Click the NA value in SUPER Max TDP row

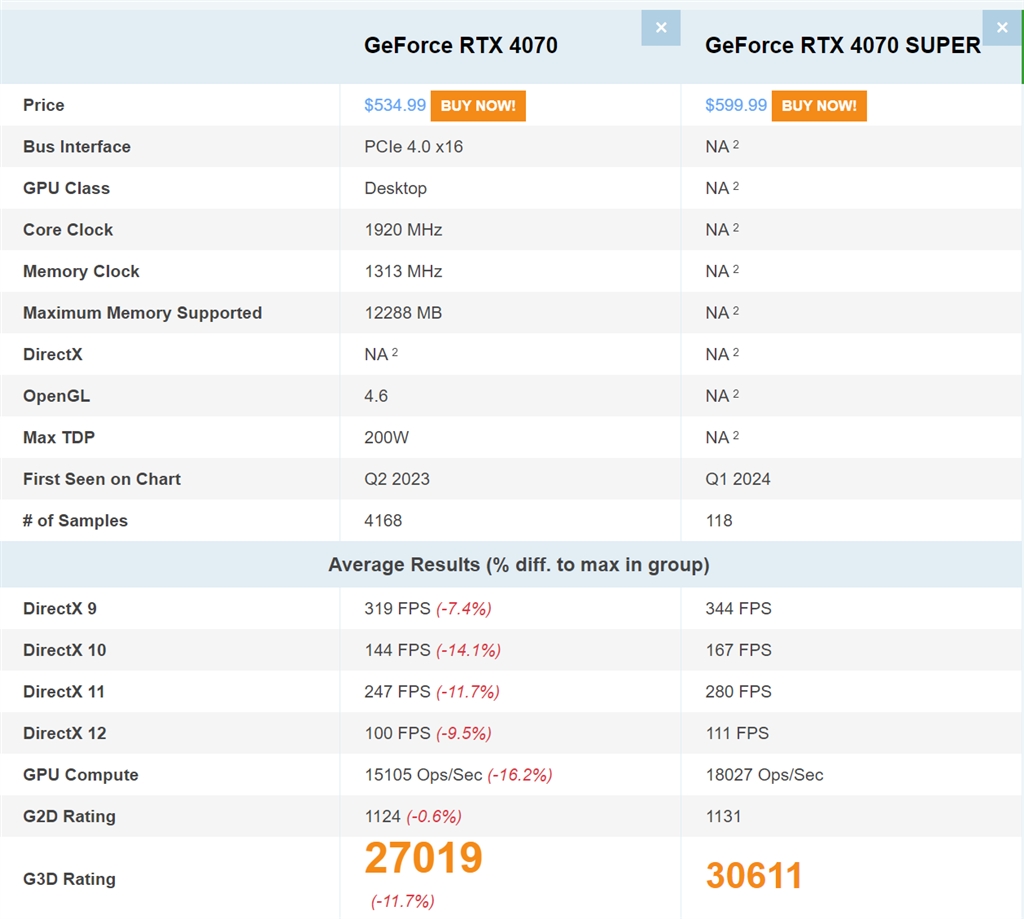point(722,438)
